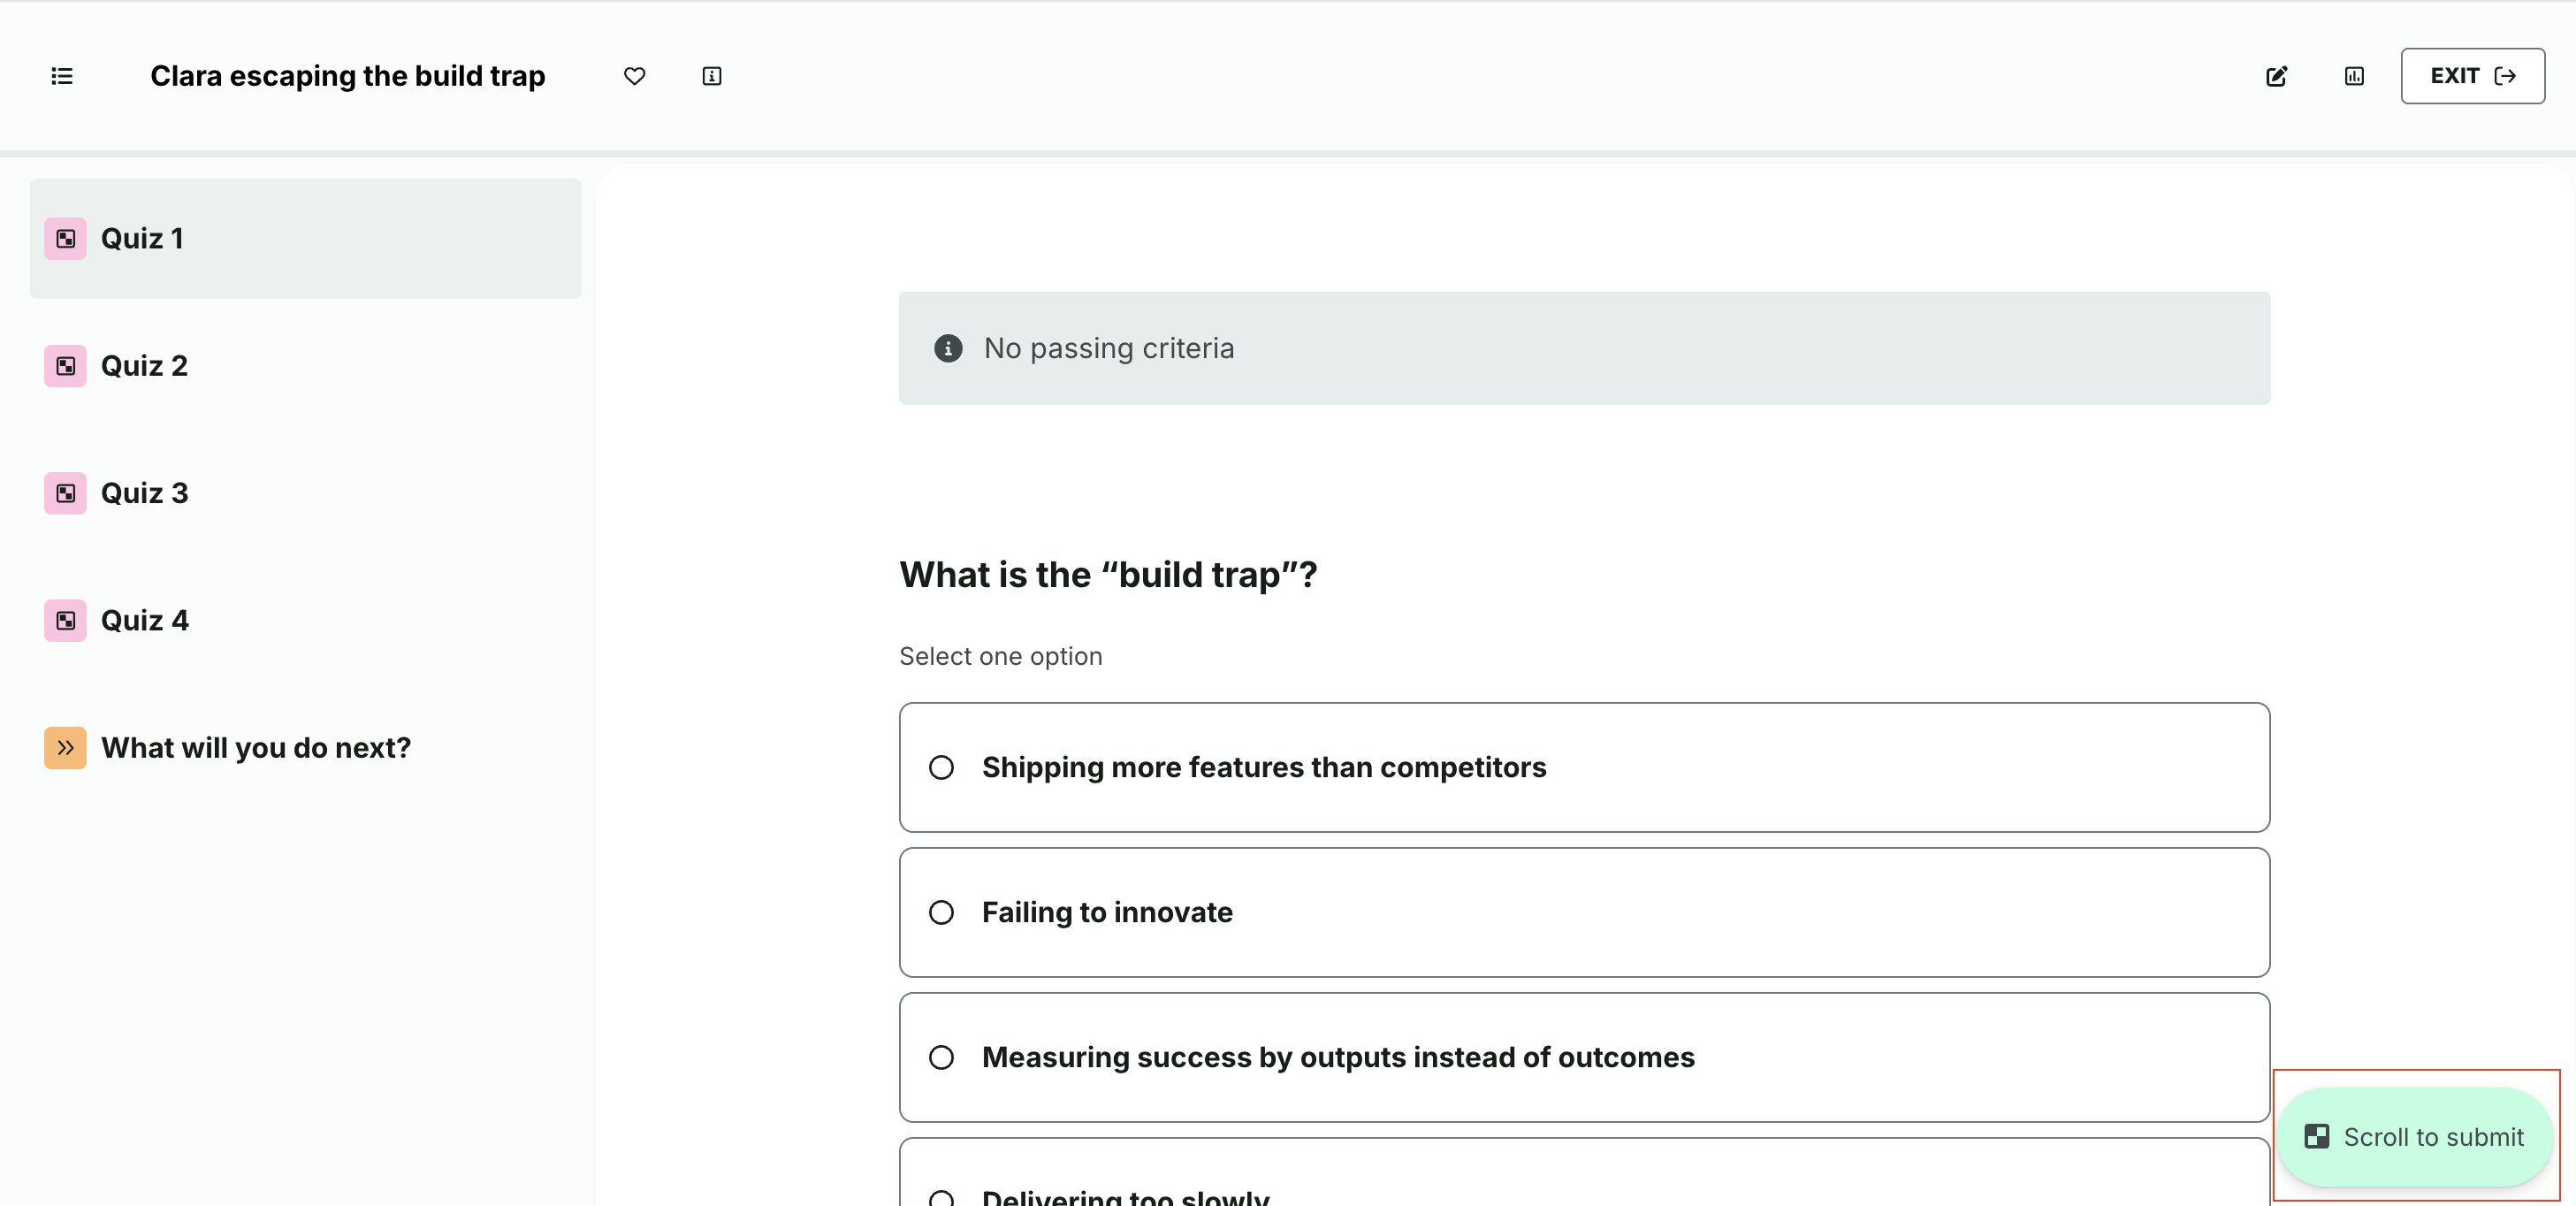This screenshot has width=2576, height=1206.
Task: Open the results chart icon
Action: [x=2354, y=76]
